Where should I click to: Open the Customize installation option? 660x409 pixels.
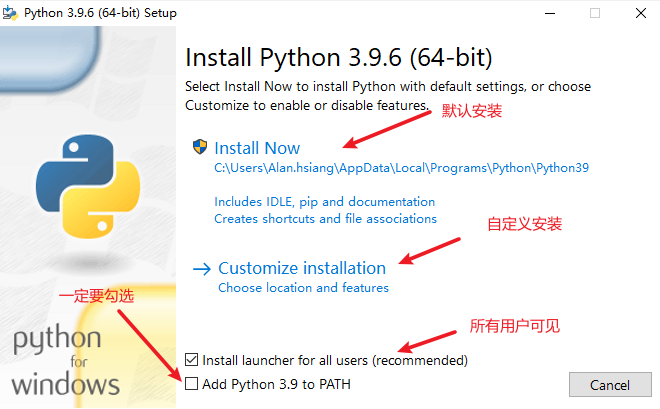pos(302,268)
